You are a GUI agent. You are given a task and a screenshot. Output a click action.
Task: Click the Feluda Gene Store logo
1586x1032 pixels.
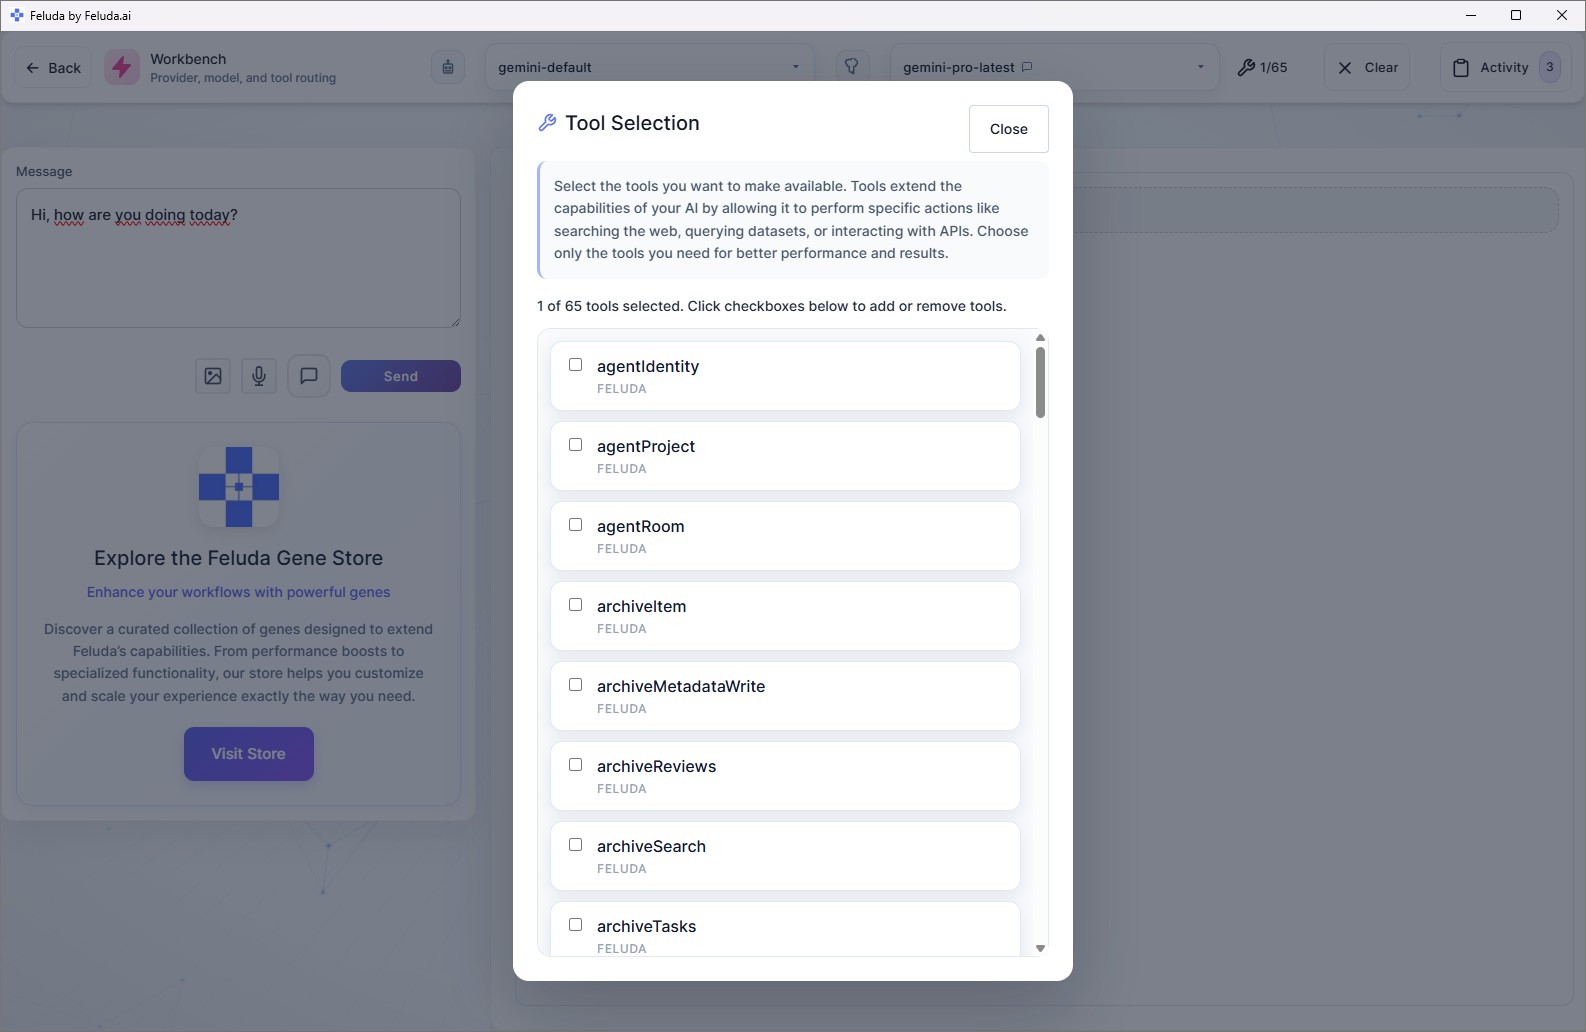click(x=239, y=487)
